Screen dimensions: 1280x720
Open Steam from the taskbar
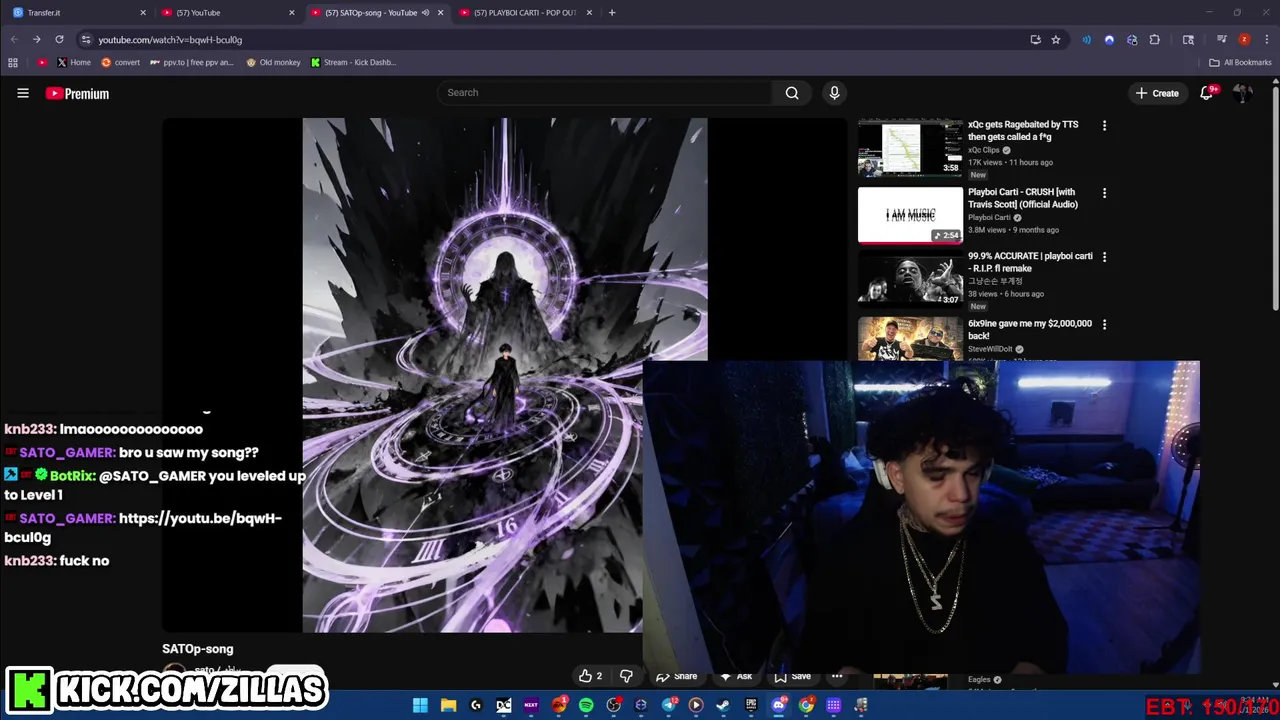tap(723, 705)
